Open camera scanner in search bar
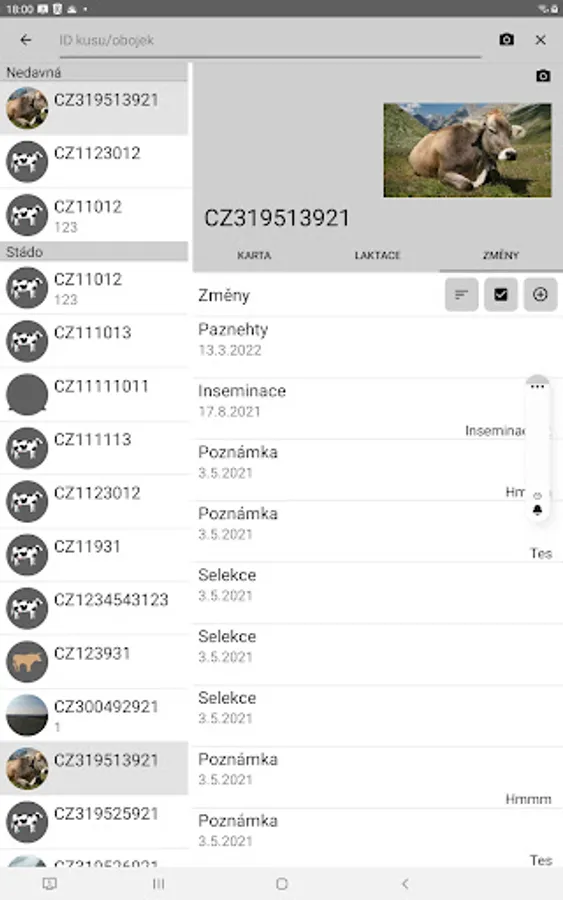Image resolution: width=563 pixels, height=900 pixels. point(506,40)
